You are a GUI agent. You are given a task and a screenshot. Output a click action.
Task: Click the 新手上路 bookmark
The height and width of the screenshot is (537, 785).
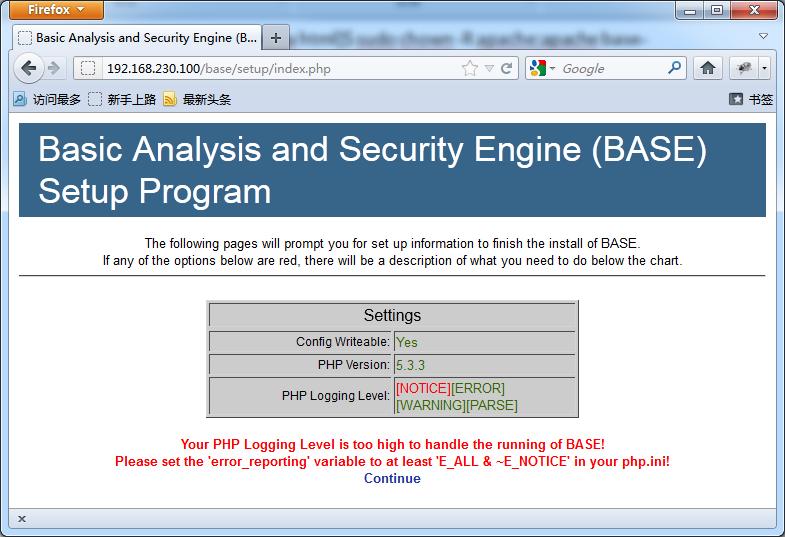click(x=122, y=100)
